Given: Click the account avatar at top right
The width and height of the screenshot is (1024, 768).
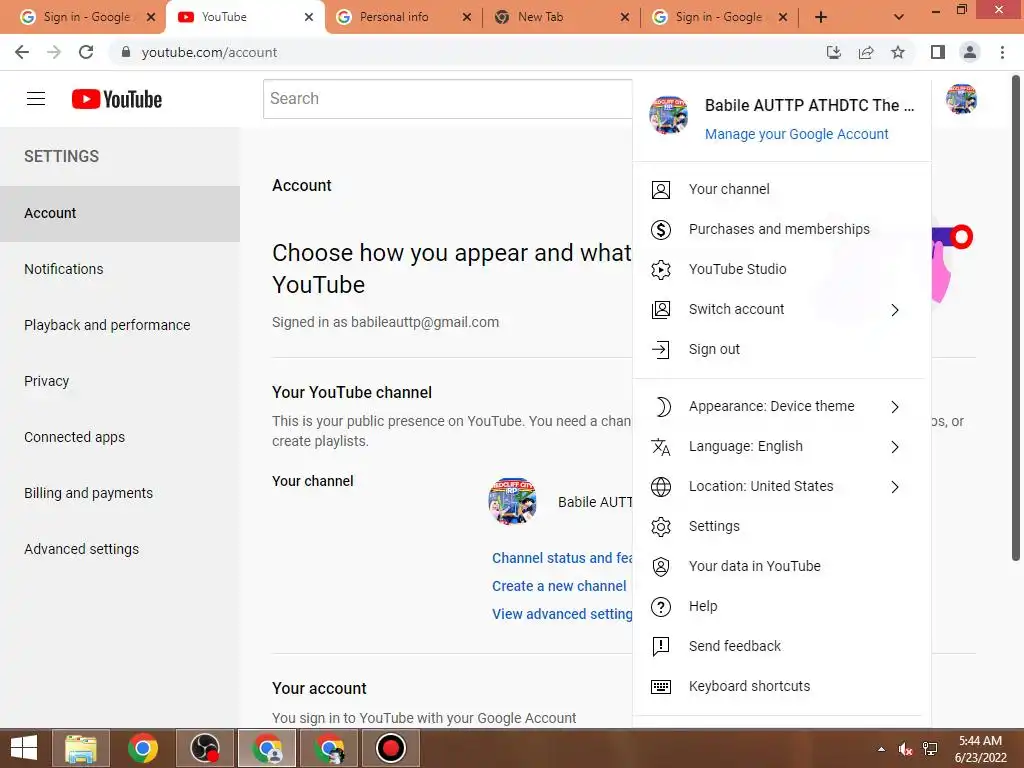Looking at the screenshot, I should coord(961,99).
